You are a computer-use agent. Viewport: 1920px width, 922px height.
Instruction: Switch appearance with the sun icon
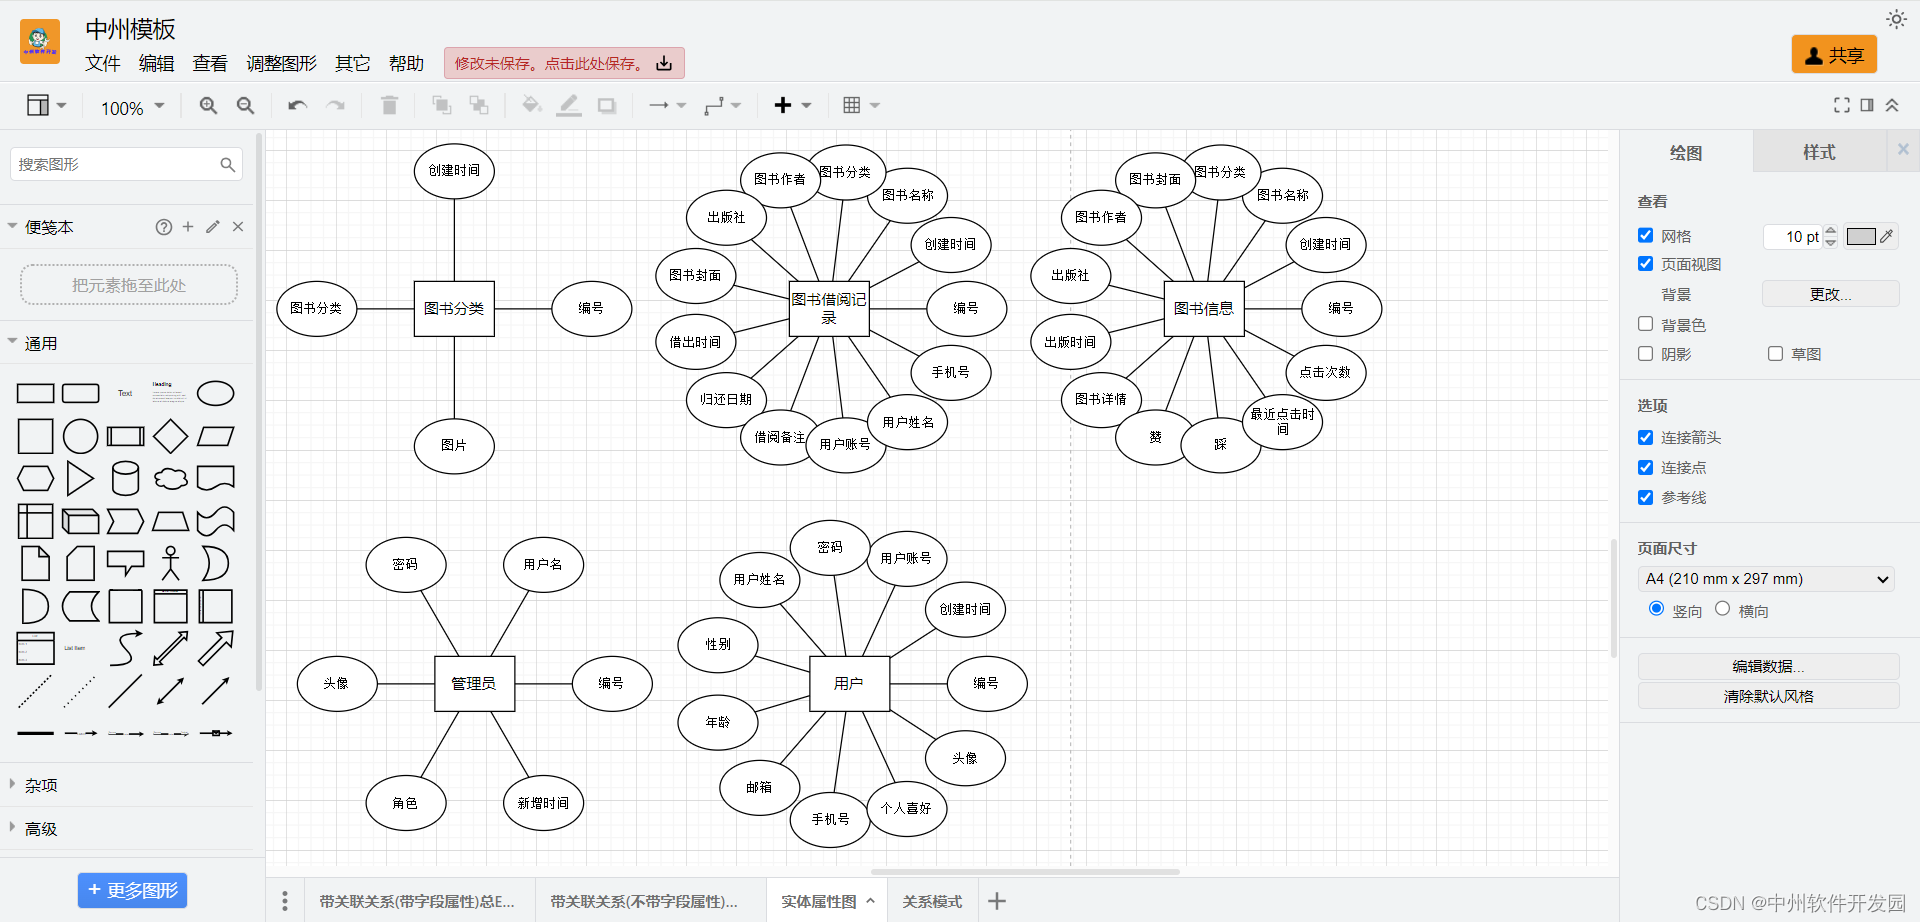point(1896,19)
